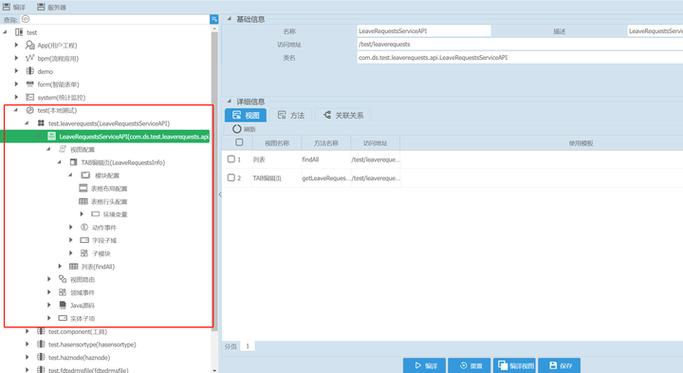
Task: Check the row 2 getLeaveReques checkbox
Action: (231, 177)
